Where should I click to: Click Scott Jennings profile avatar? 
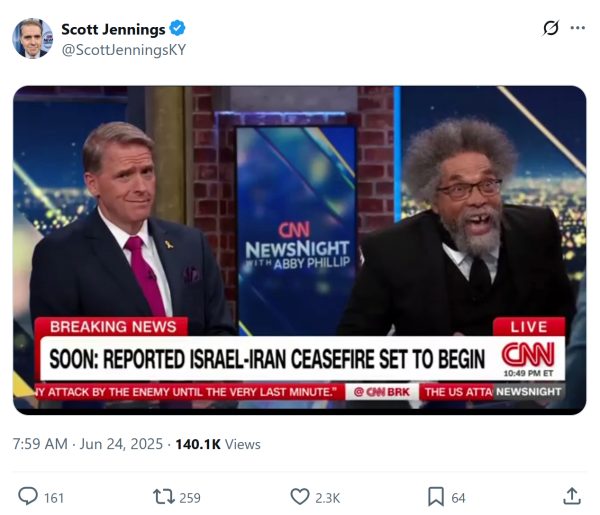(32, 38)
